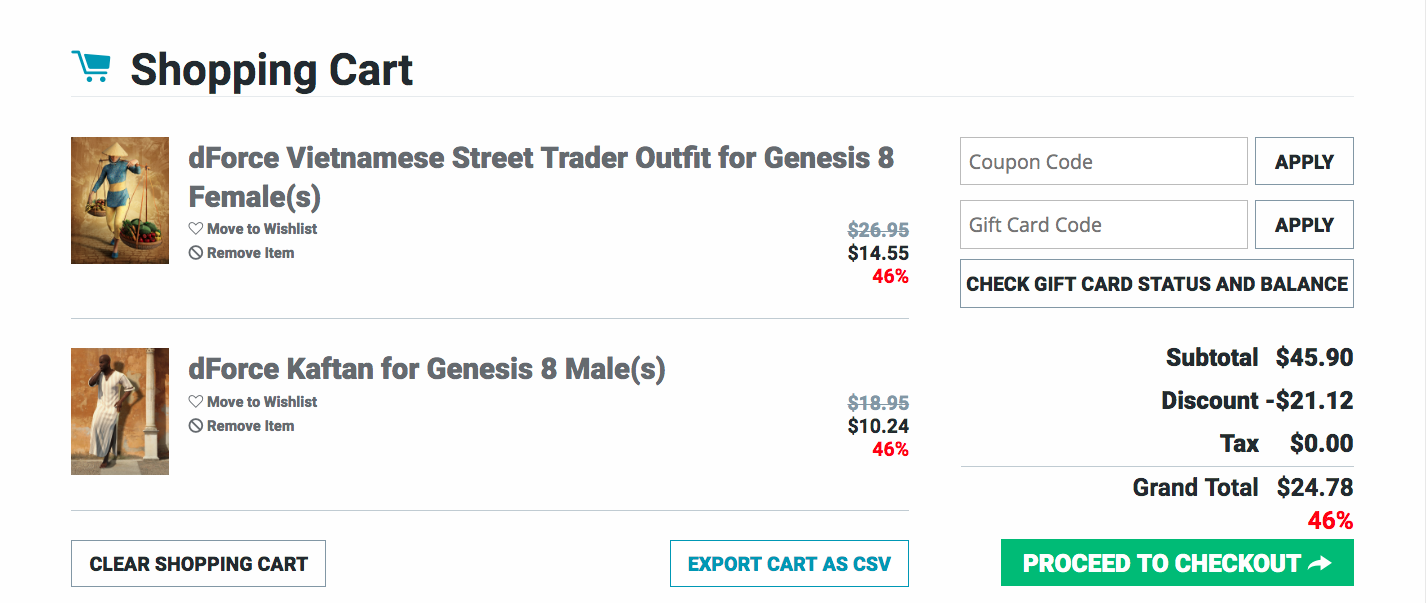Select 'Move to Wishlist' text for the Kaftan
1426x603 pixels.
tap(262, 402)
